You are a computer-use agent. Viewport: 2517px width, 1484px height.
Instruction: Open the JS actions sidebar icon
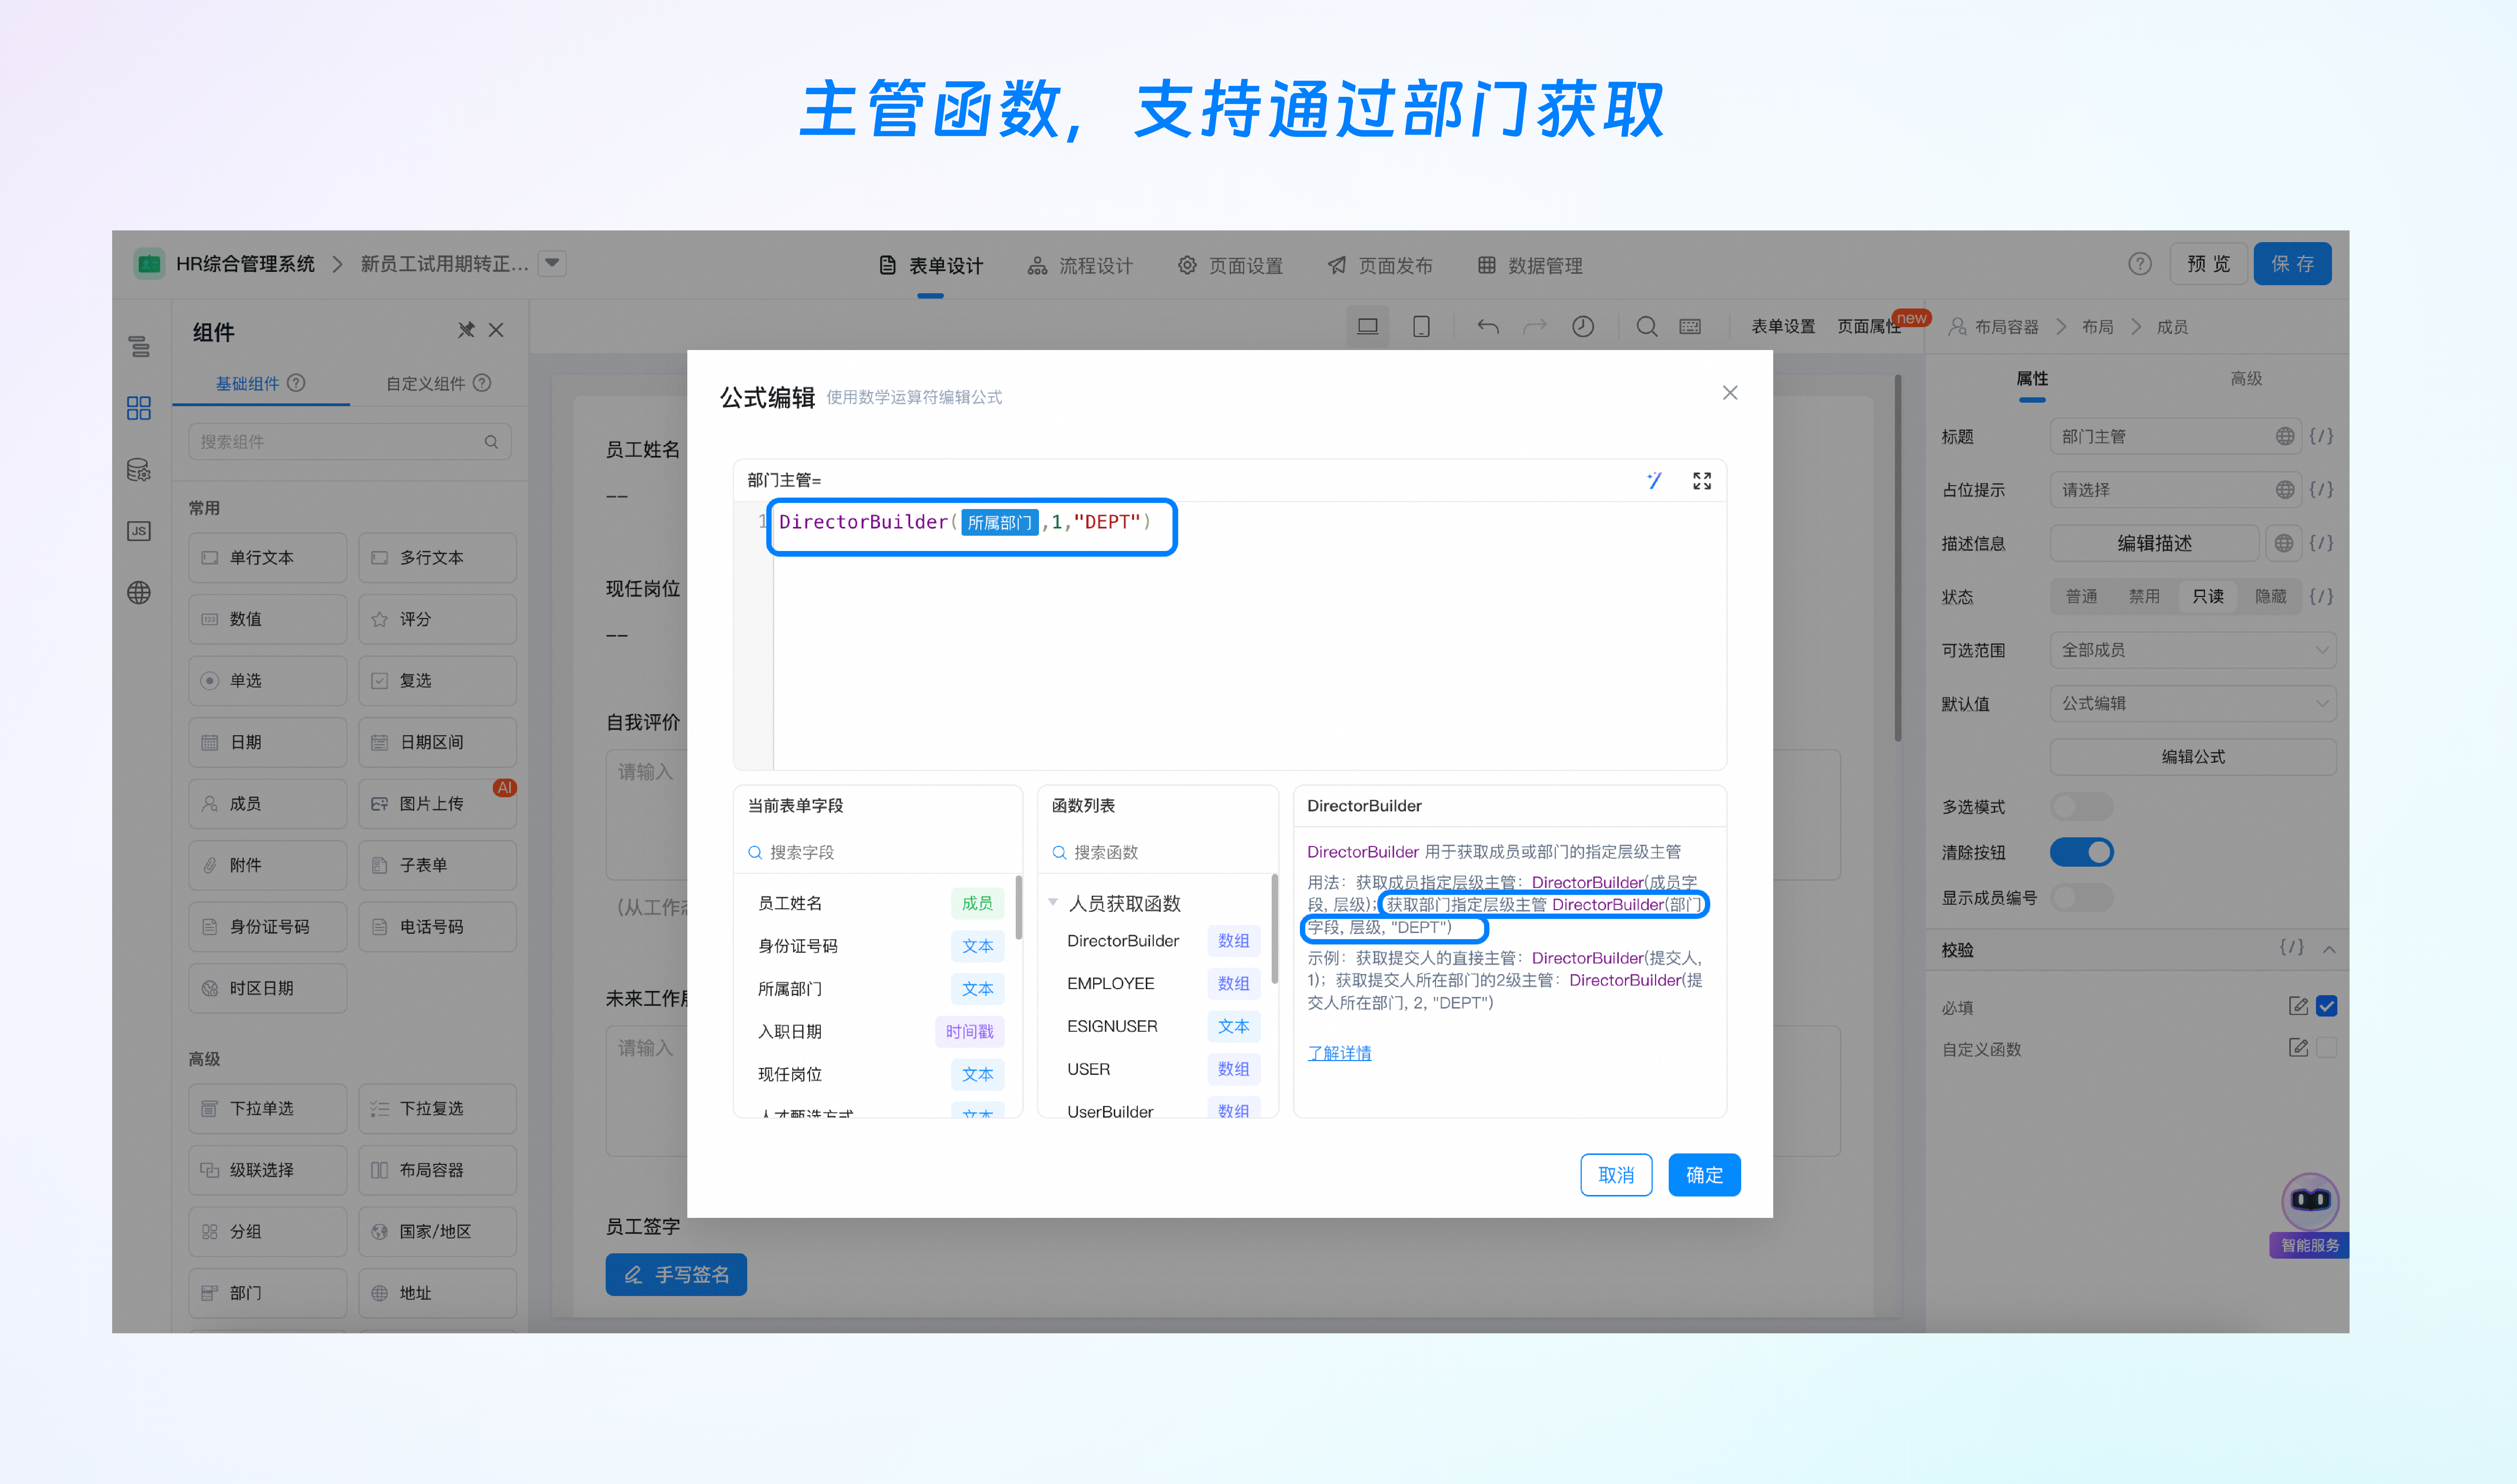tap(139, 531)
